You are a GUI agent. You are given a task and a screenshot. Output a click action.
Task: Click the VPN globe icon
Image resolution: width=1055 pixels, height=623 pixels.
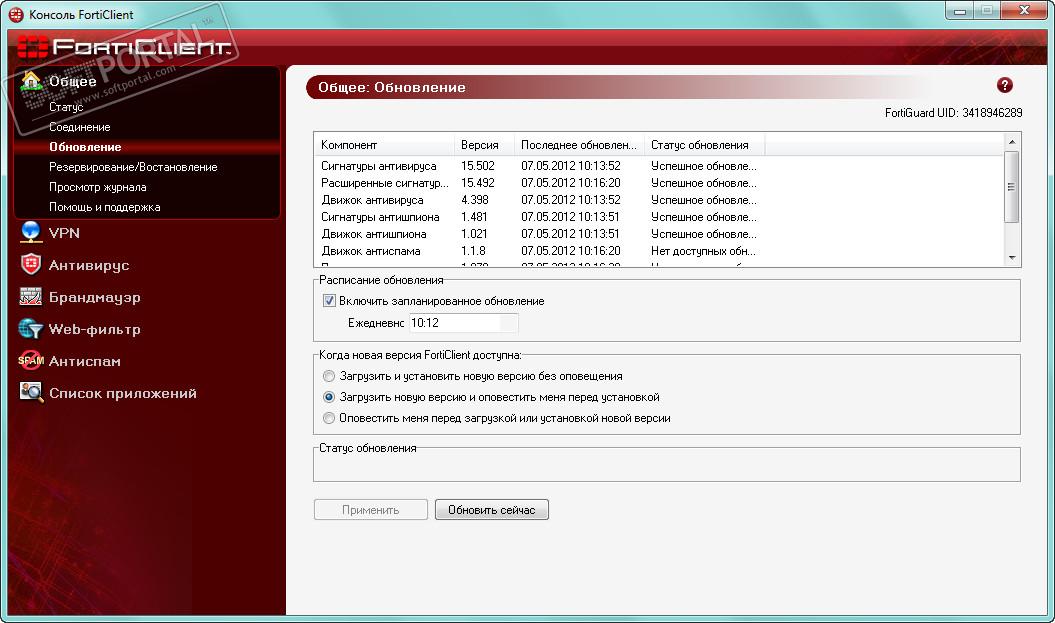coord(31,232)
